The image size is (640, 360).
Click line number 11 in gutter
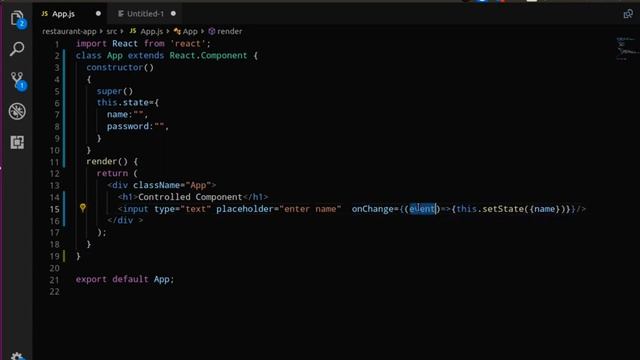tap(55, 162)
